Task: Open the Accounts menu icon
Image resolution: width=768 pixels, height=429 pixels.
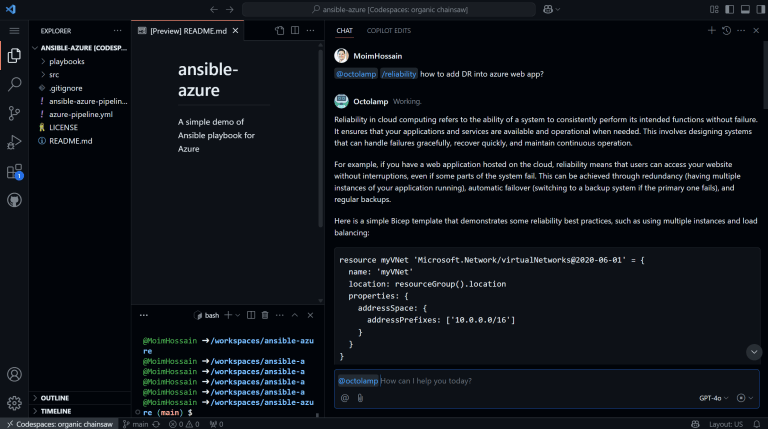Action: tap(14, 374)
